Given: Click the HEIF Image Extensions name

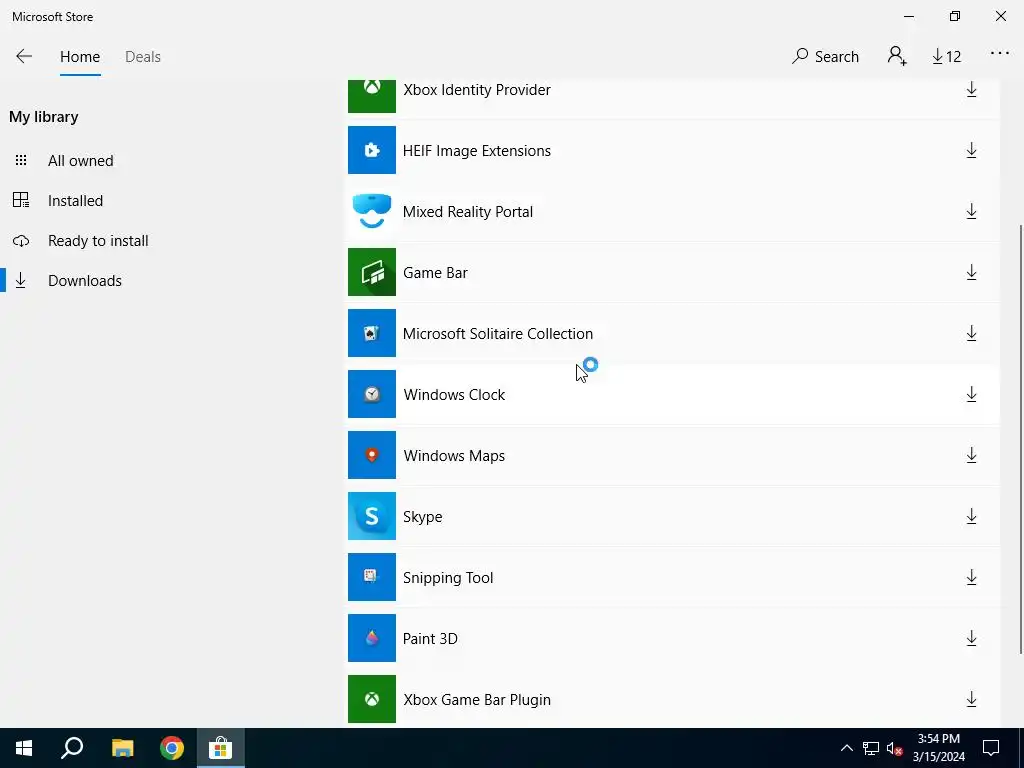Looking at the screenshot, I should click(x=477, y=150).
